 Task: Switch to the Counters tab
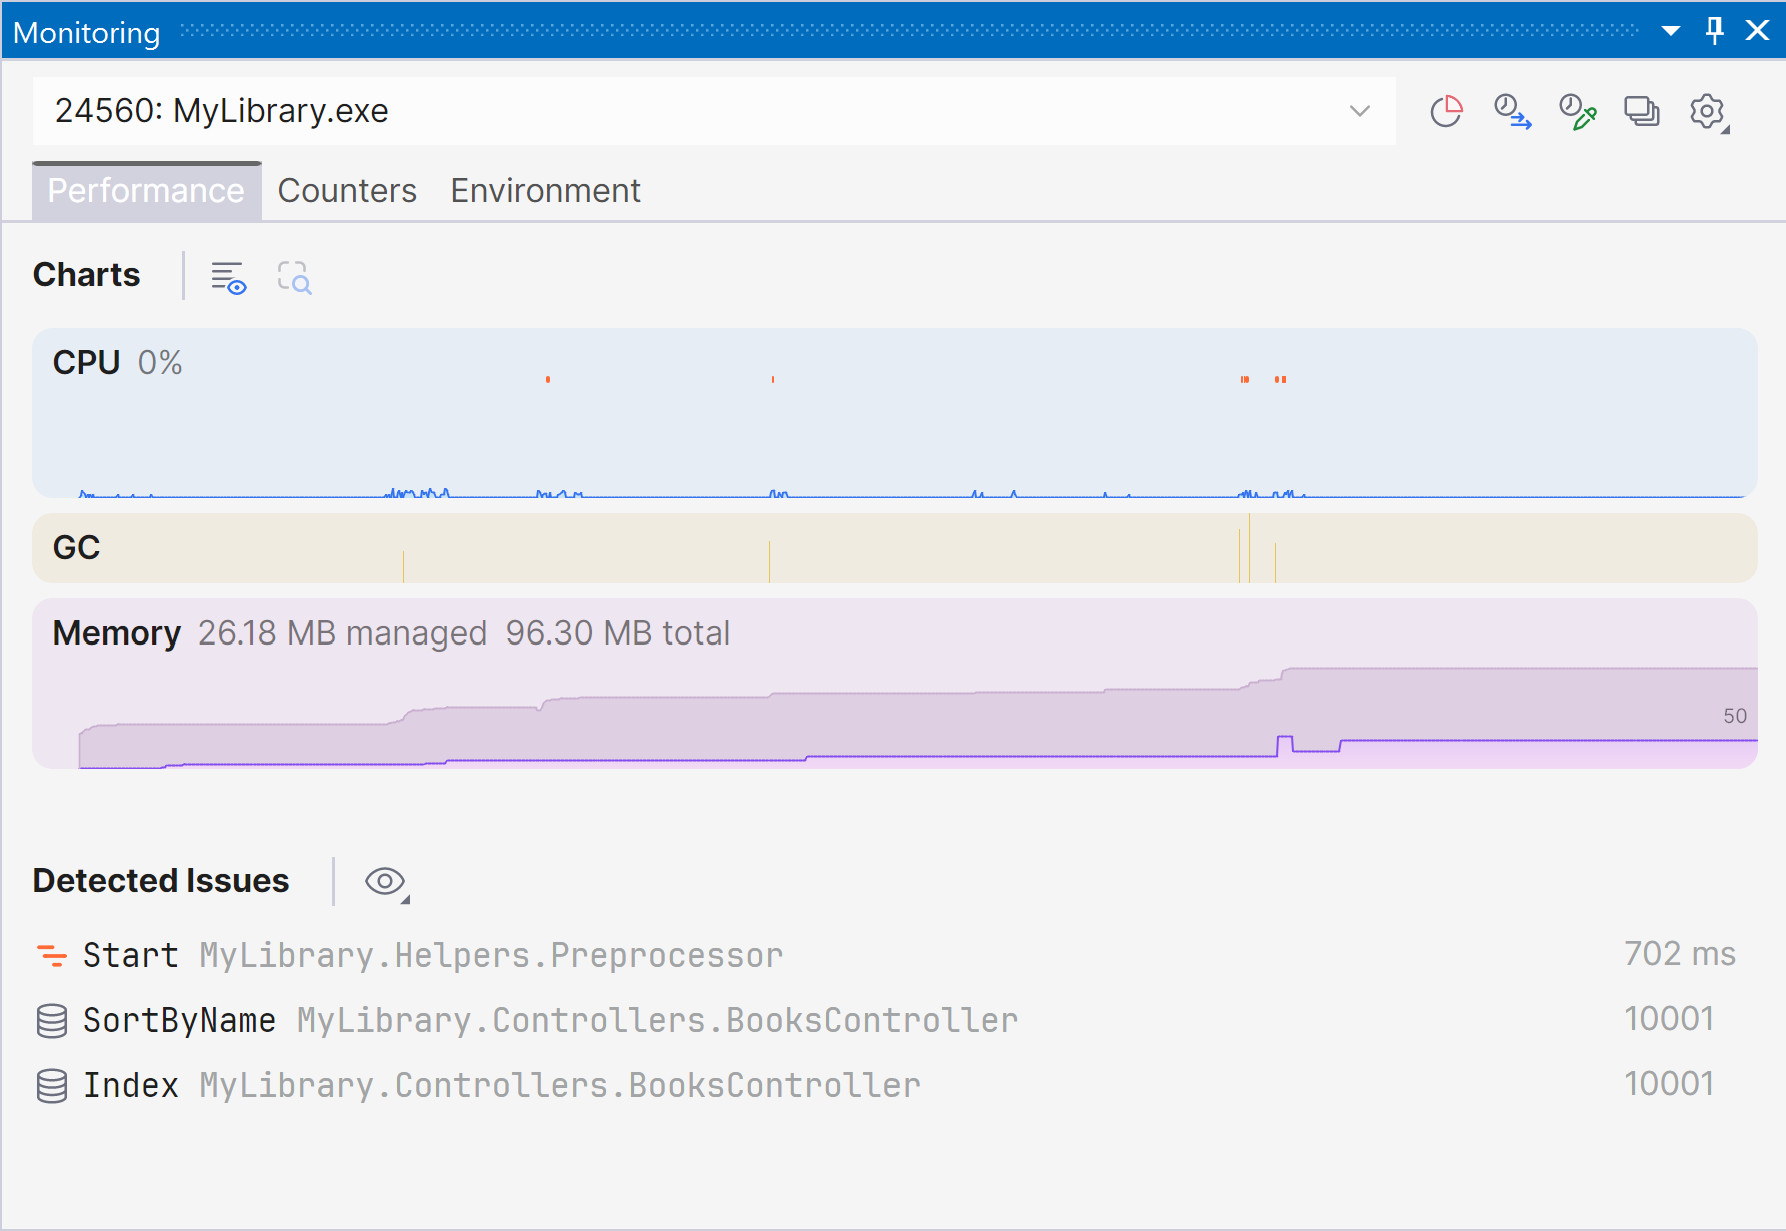pyautogui.click(x=347, y=190)
